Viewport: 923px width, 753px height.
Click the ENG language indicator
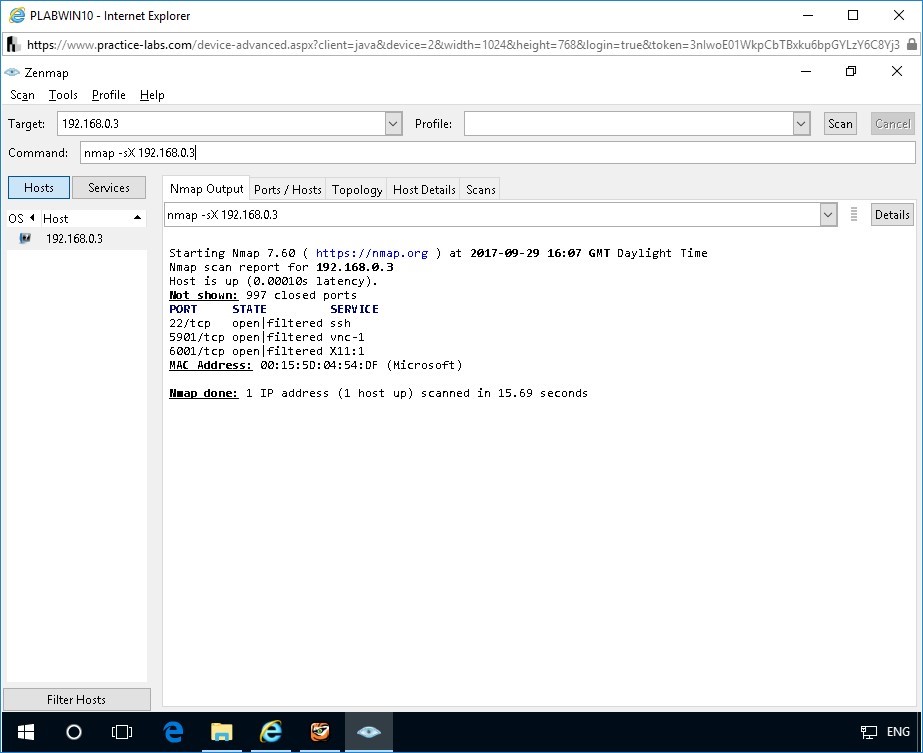898,732
